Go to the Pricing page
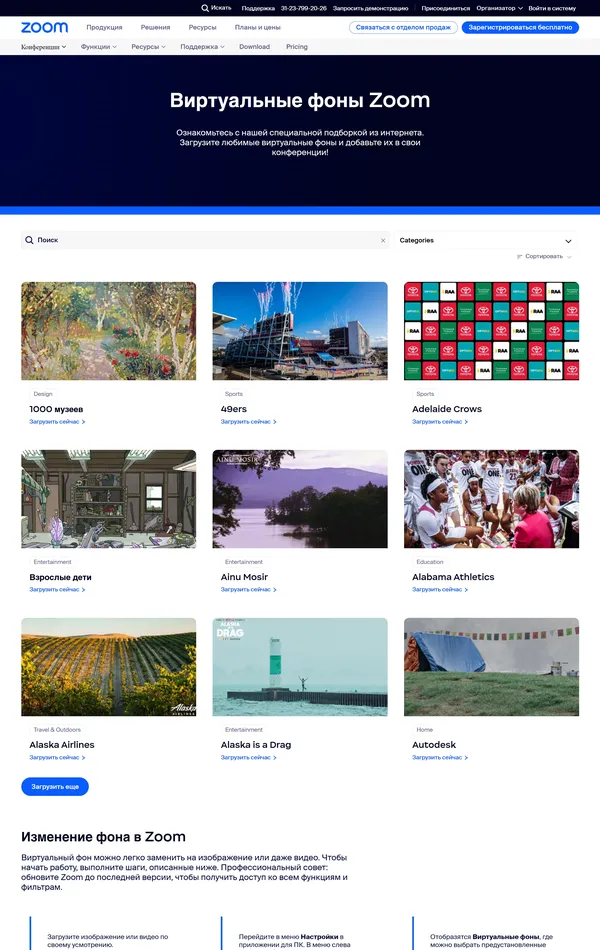Image resolution: width=600 pixels, height=950 pixels. (297, 47)
